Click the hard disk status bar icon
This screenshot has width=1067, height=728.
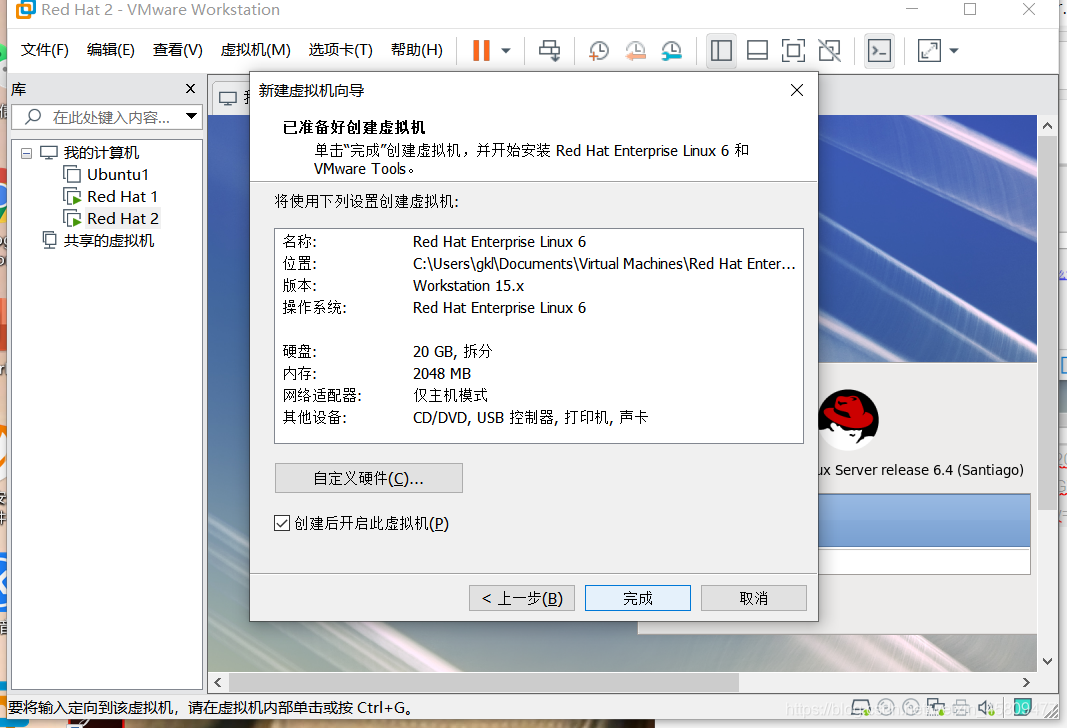[x=861, y=708]
